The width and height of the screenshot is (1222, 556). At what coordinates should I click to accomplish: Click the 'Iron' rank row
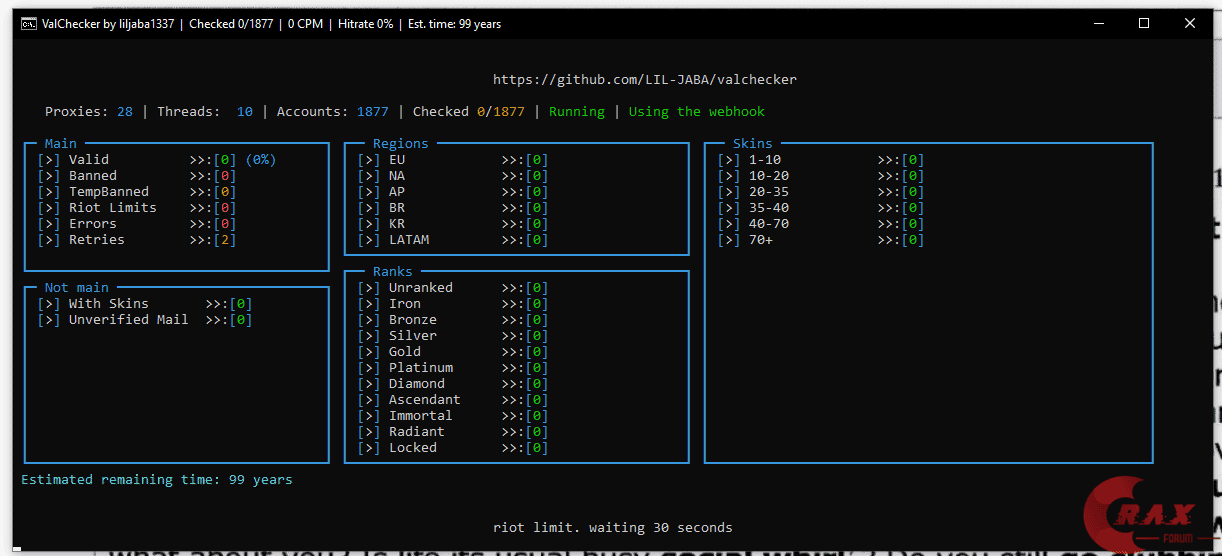click(453, 303)
